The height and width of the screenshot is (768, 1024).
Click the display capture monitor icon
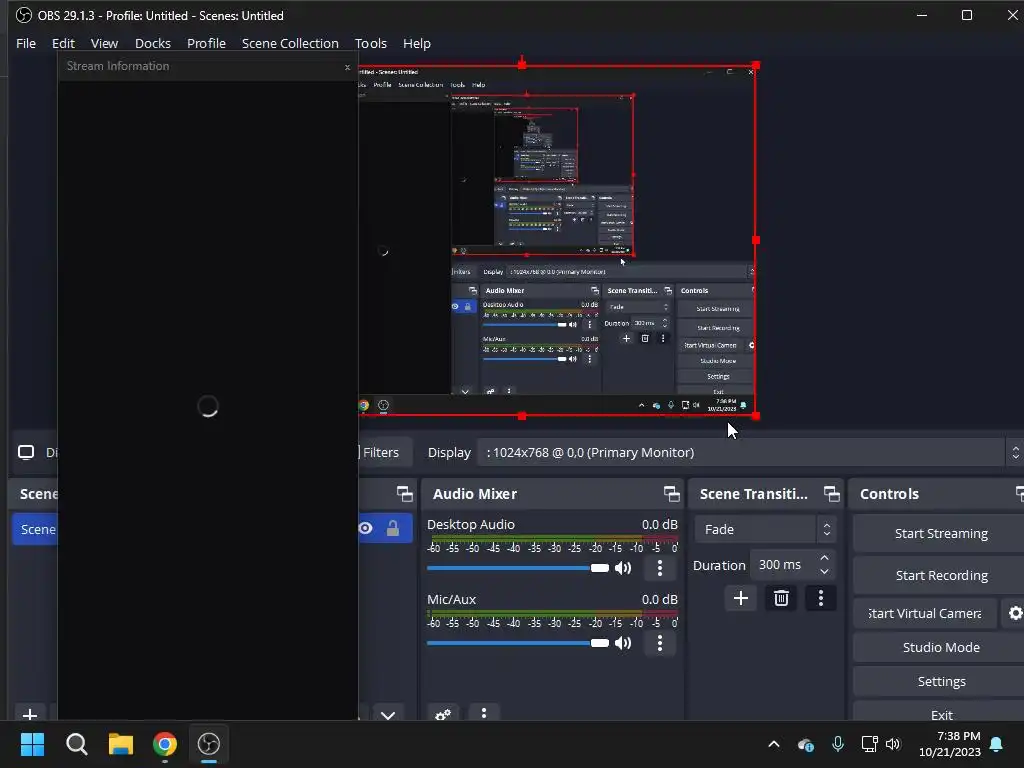(x=26, y=452)
